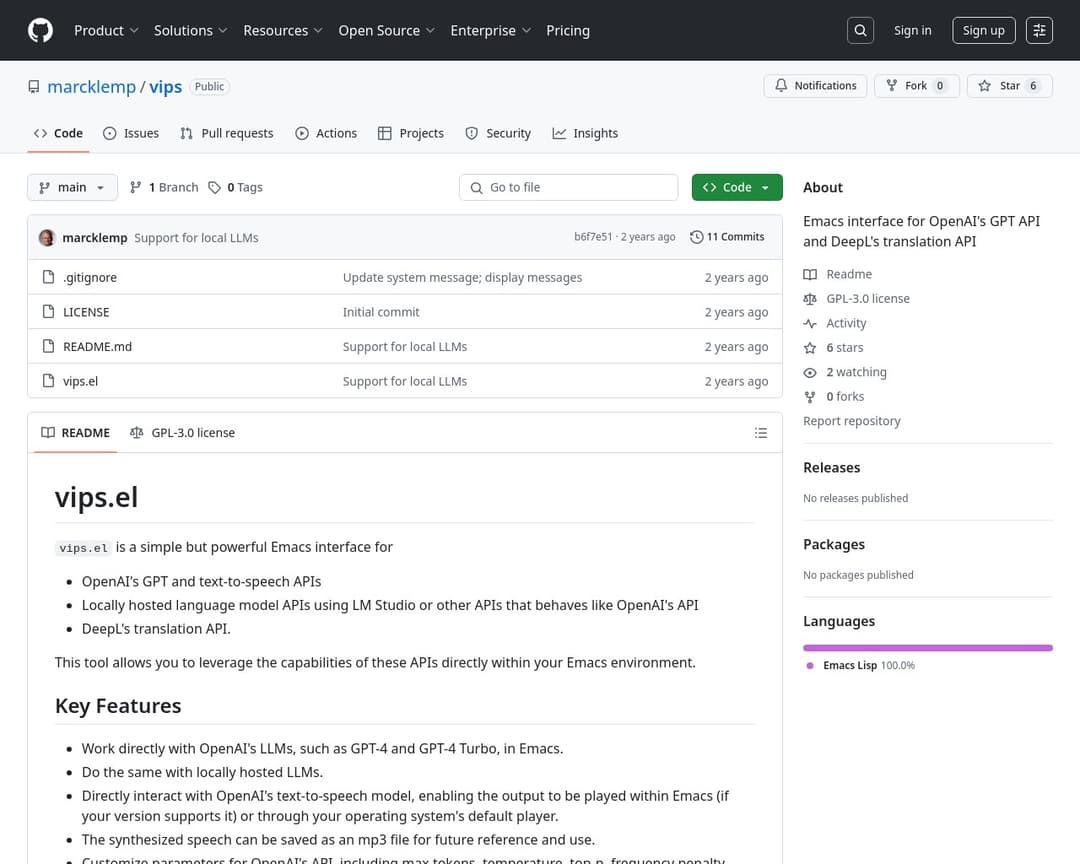Click the branch icon beside 1 Branch
Viewport: 1080px width, 864px height.
click(136, 187)
